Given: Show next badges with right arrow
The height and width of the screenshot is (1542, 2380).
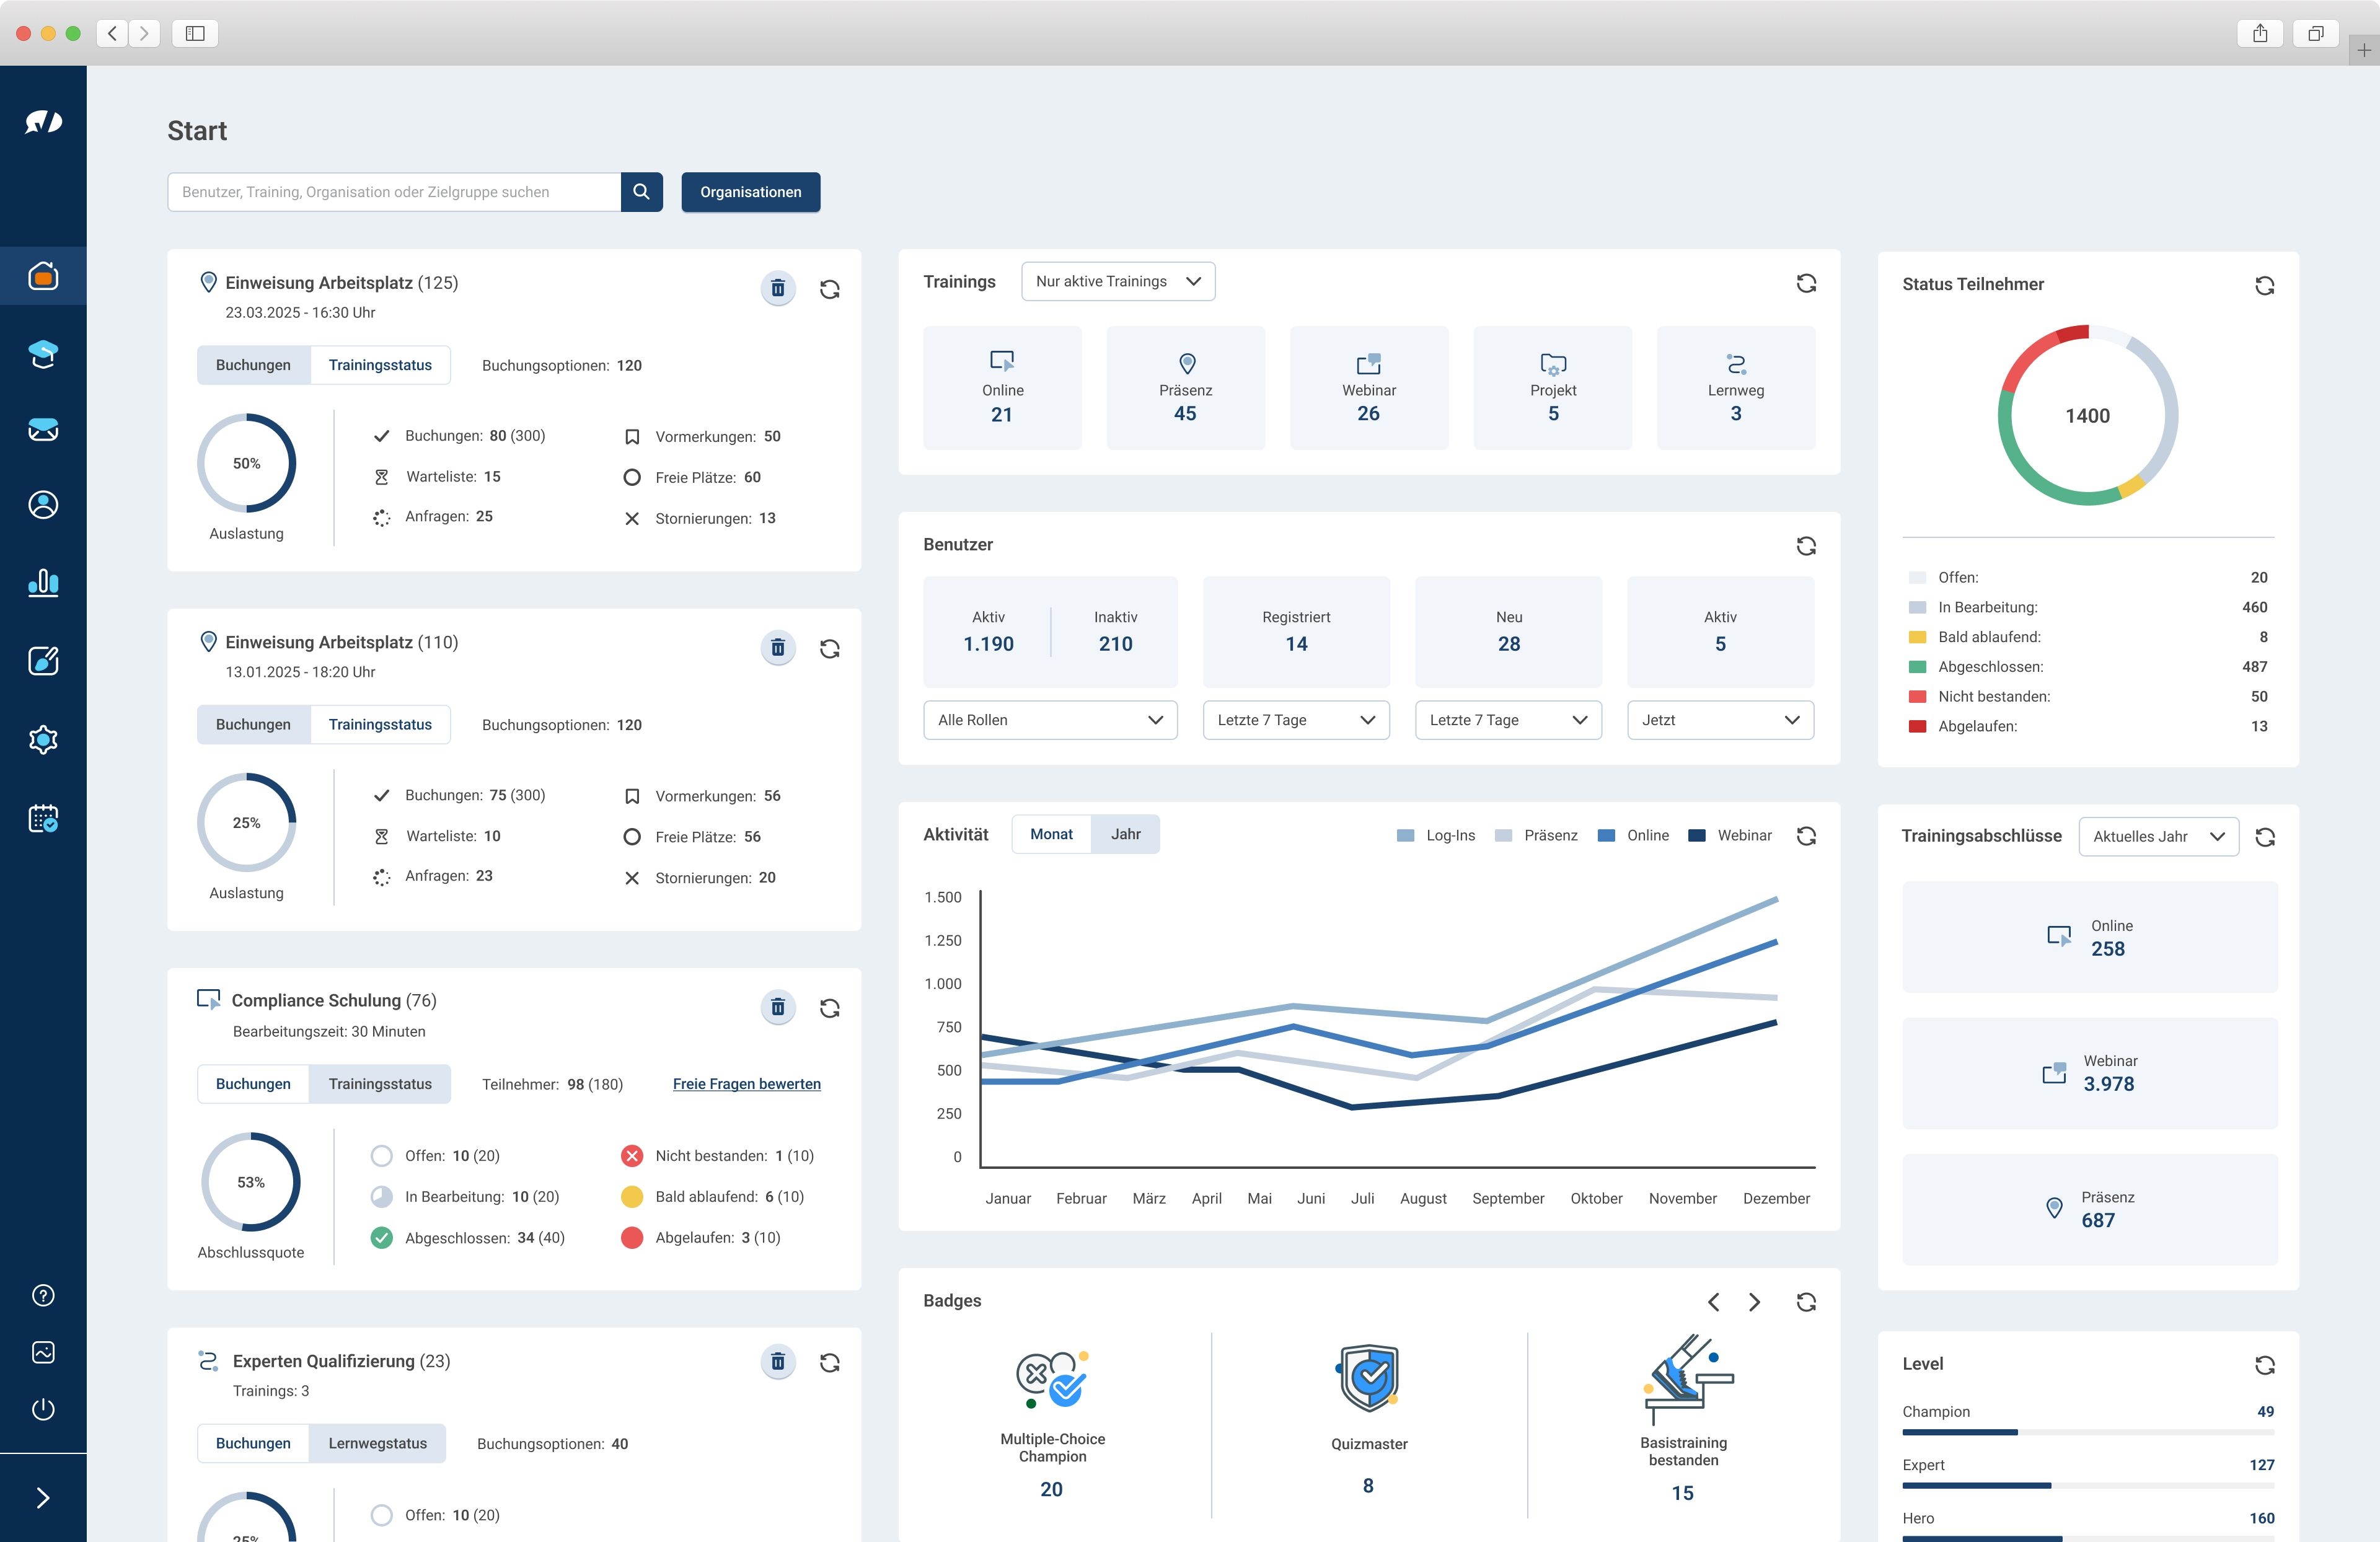Looking at the screenshot, I should (1754, 1302).
